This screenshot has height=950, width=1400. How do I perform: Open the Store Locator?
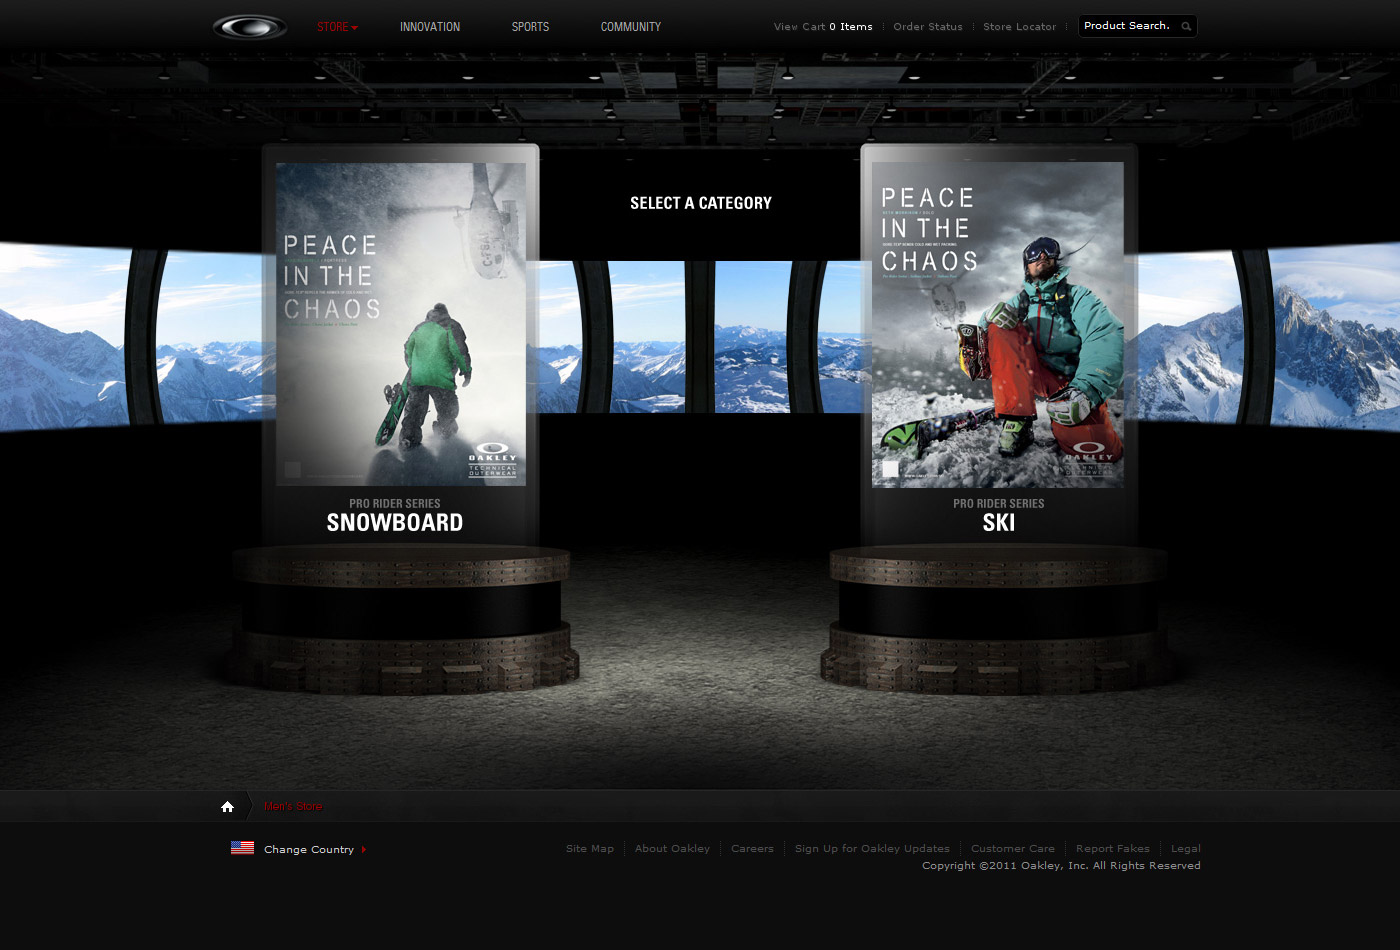point(1019,27)
